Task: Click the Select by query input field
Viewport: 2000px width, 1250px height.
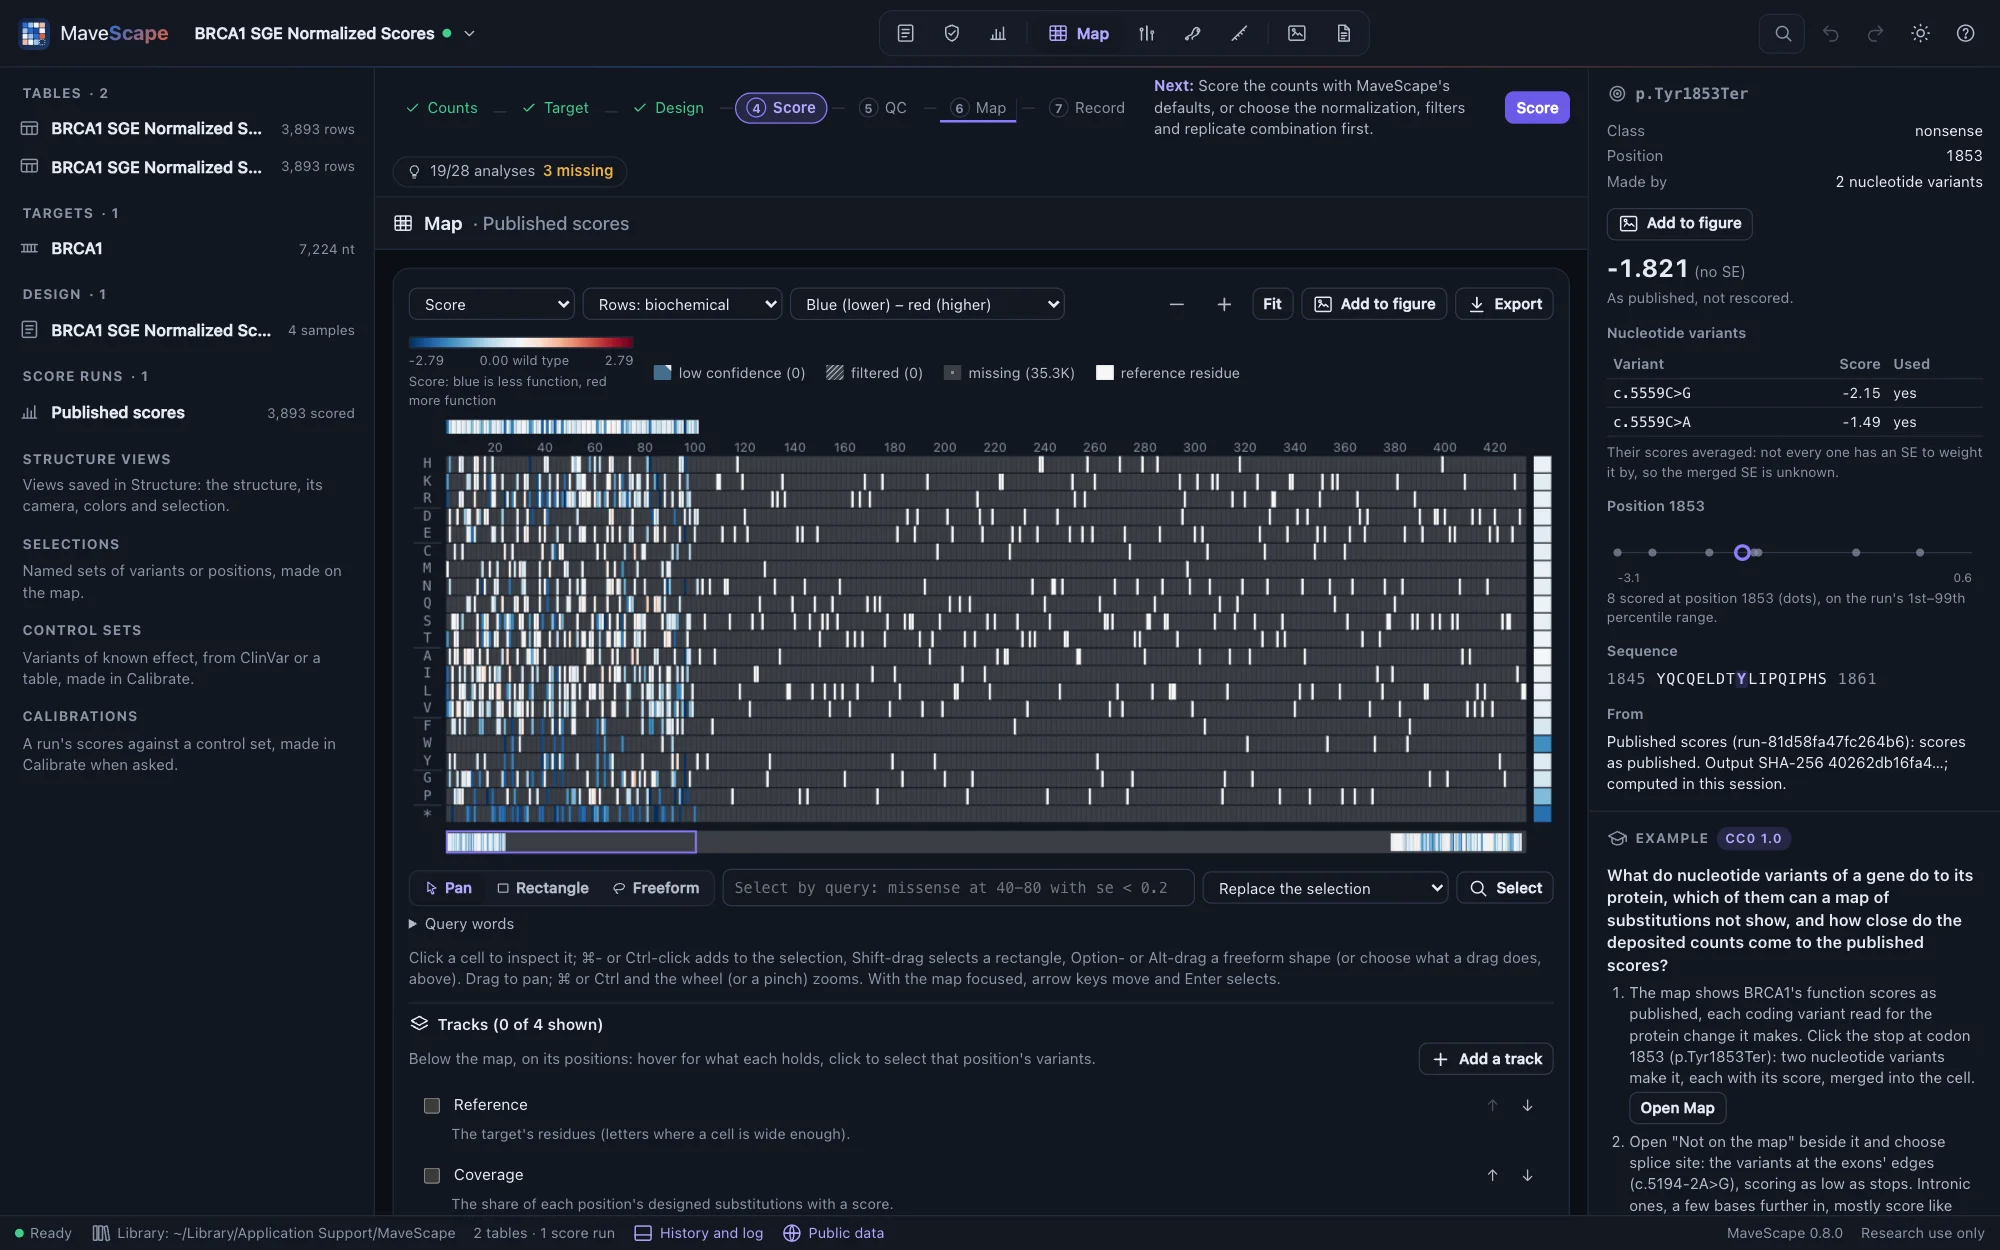Action: pos(958,888)
